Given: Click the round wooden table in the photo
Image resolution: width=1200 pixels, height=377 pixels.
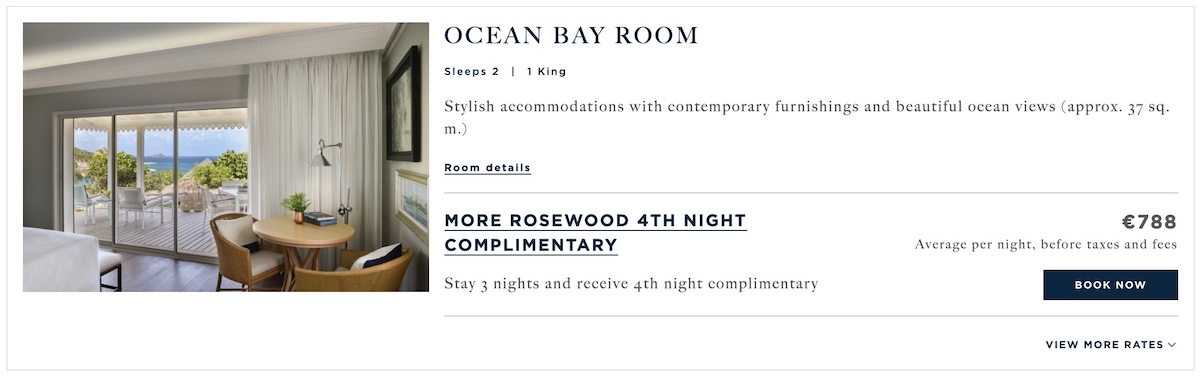Looking at the screenshot, I should [x=304, y=240].
